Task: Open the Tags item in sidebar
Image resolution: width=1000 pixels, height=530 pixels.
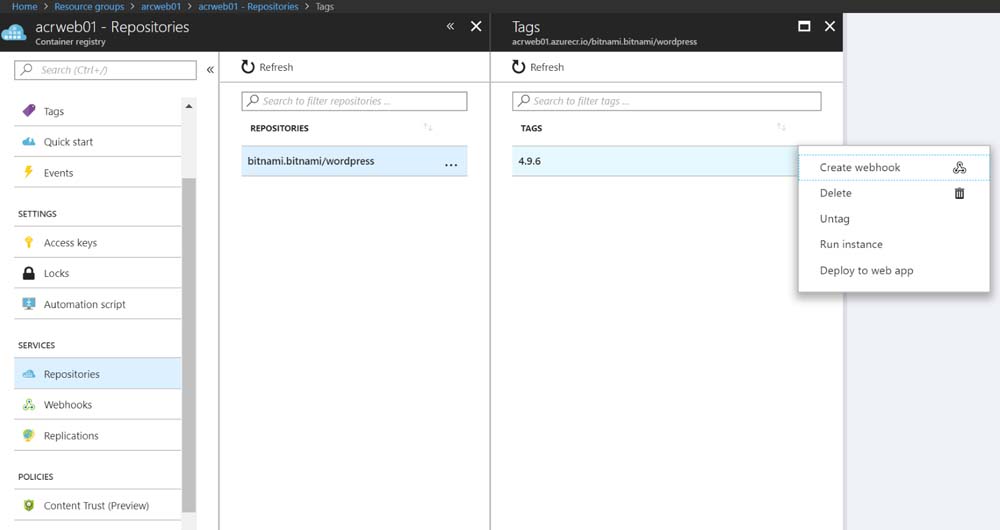Action: pyautogui.click(x=54, y=112)
